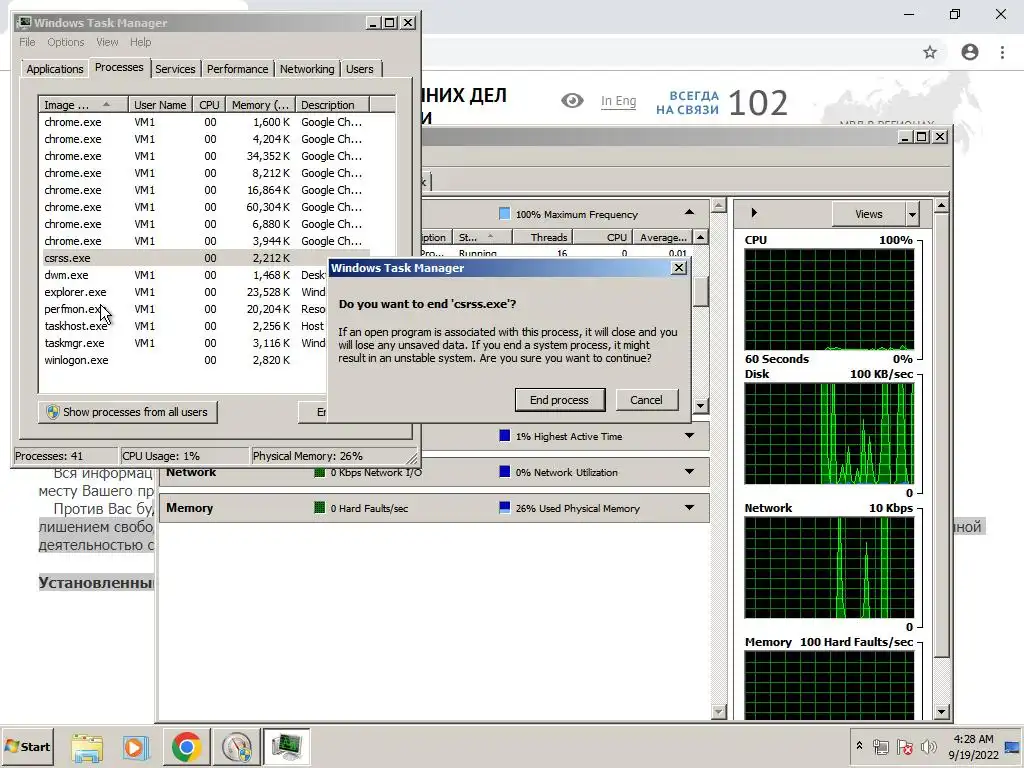Confirm with the End process button
The height and width of the screenshot is (768, 1024).
coord(560,400)
